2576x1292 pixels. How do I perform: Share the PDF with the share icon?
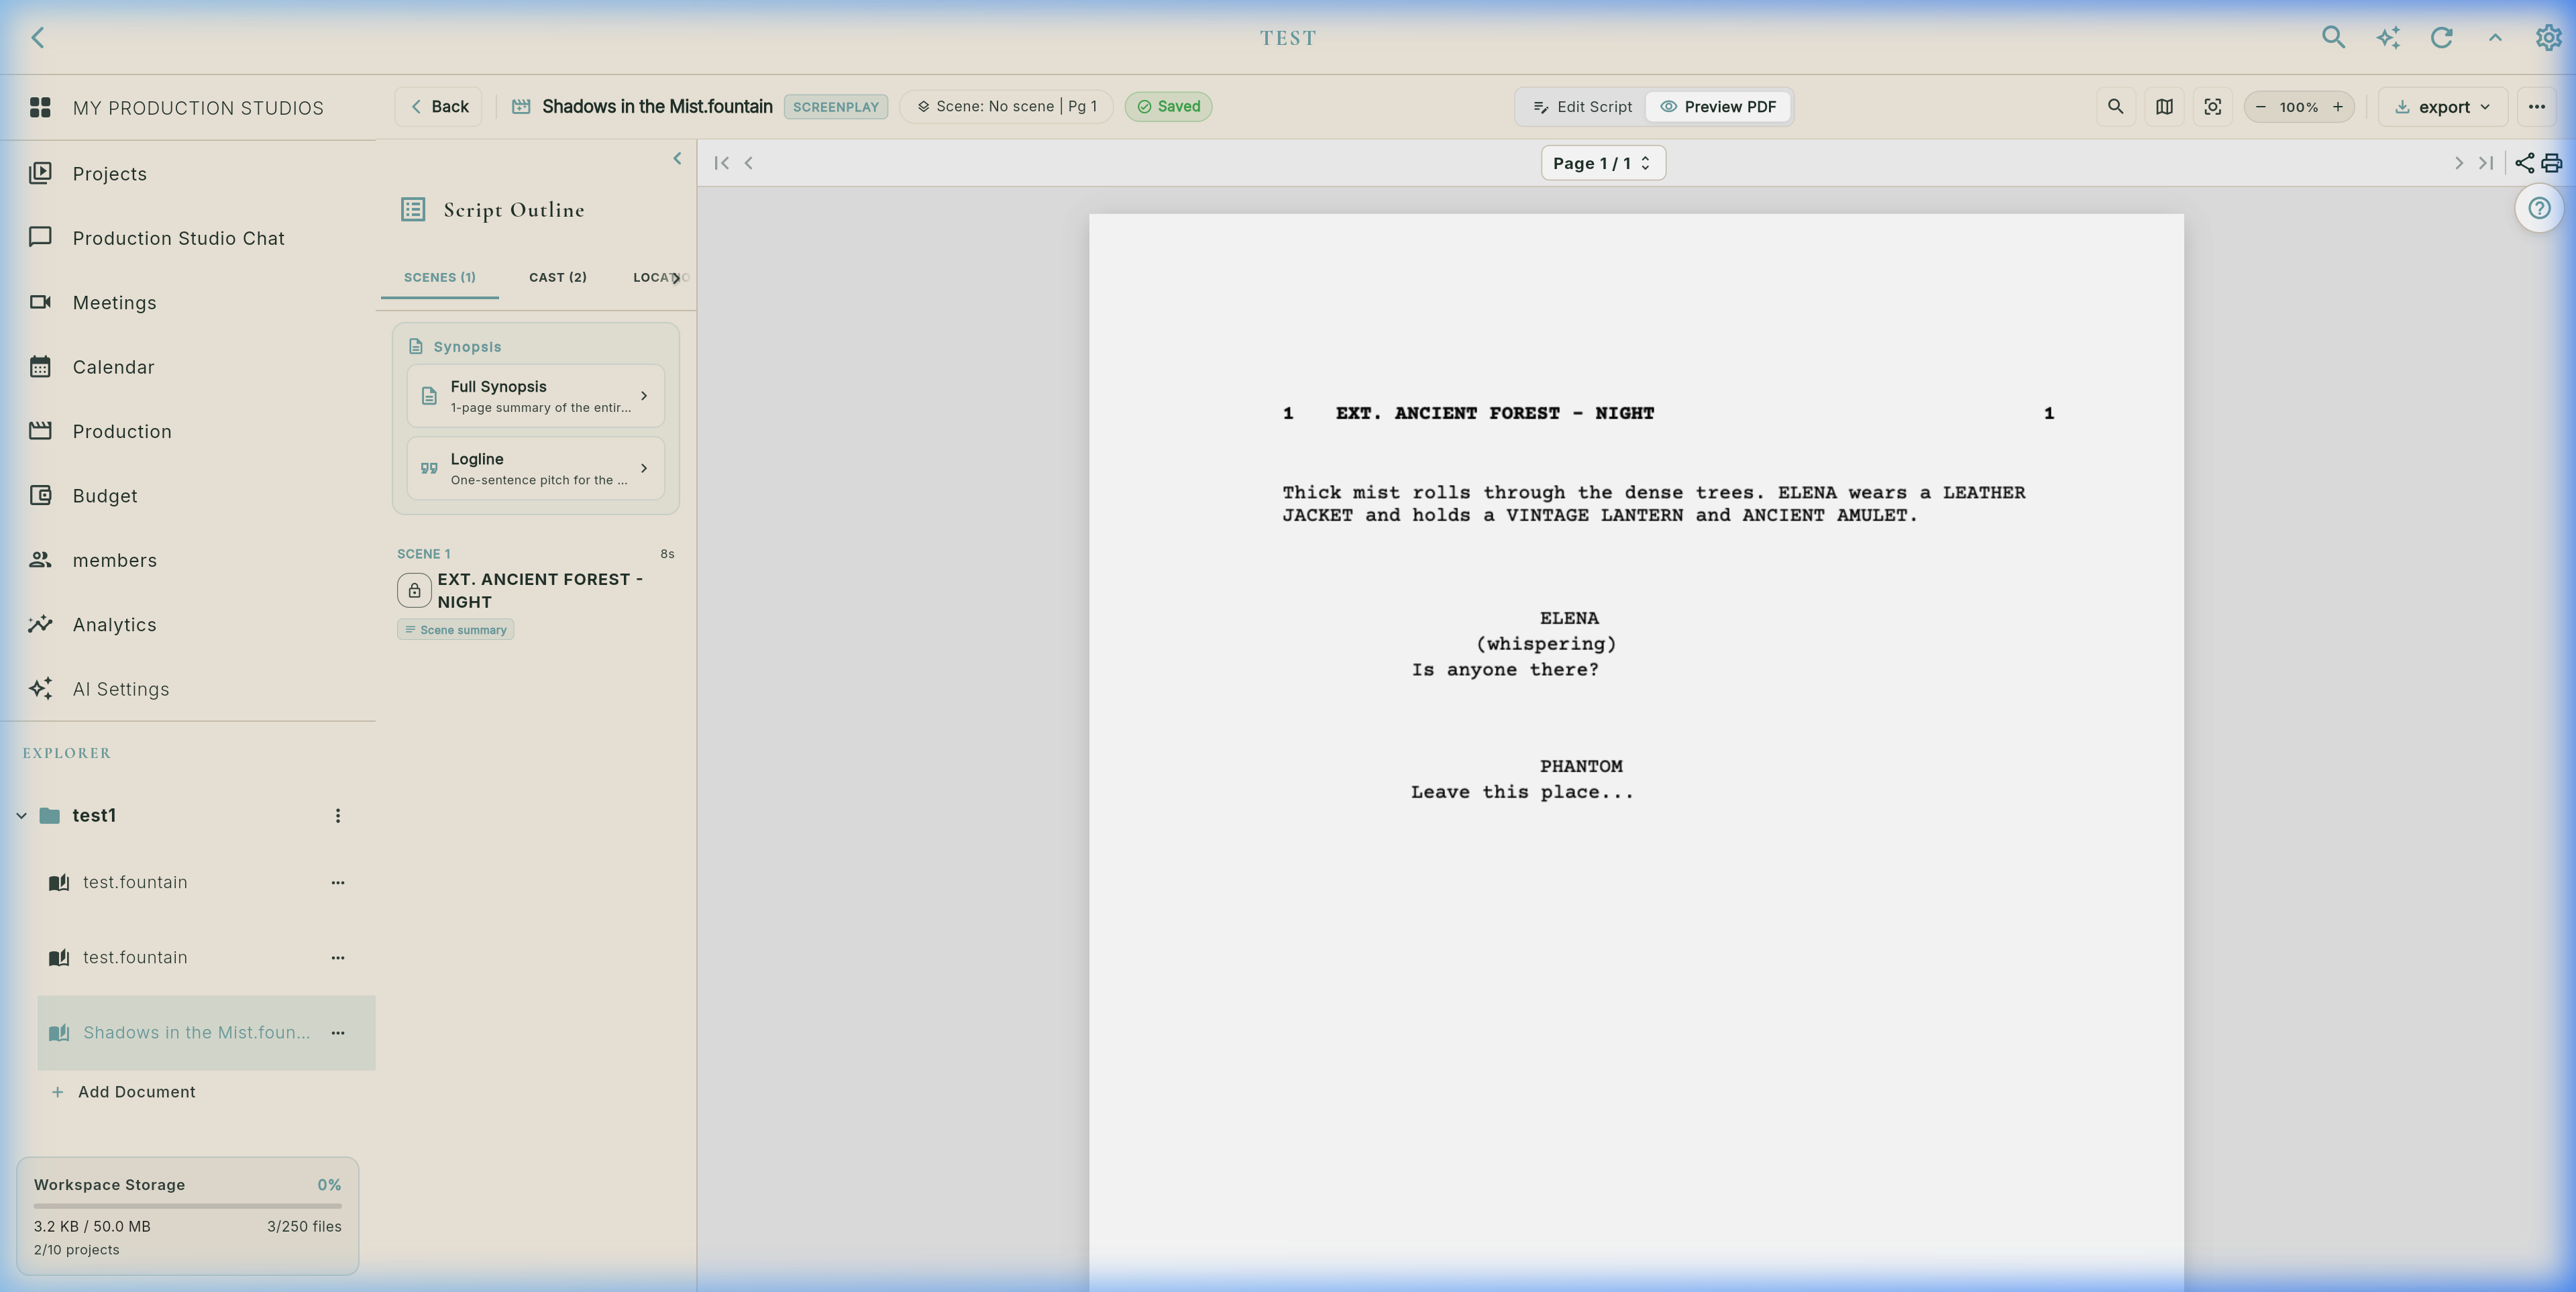(x=2524, y=163)
